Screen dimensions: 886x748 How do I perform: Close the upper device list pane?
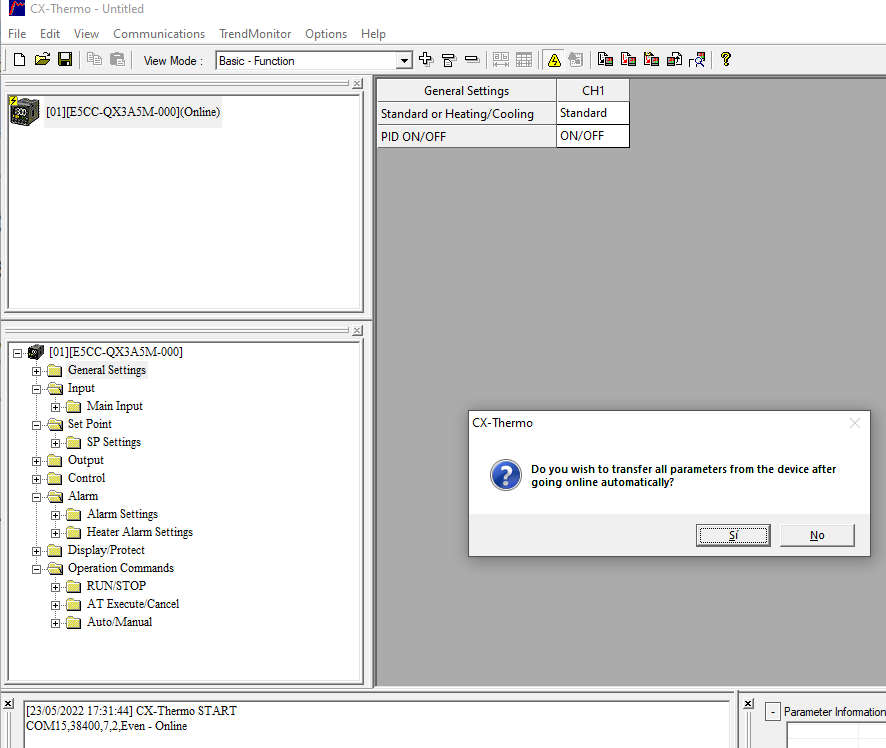(x=357, y=84)
